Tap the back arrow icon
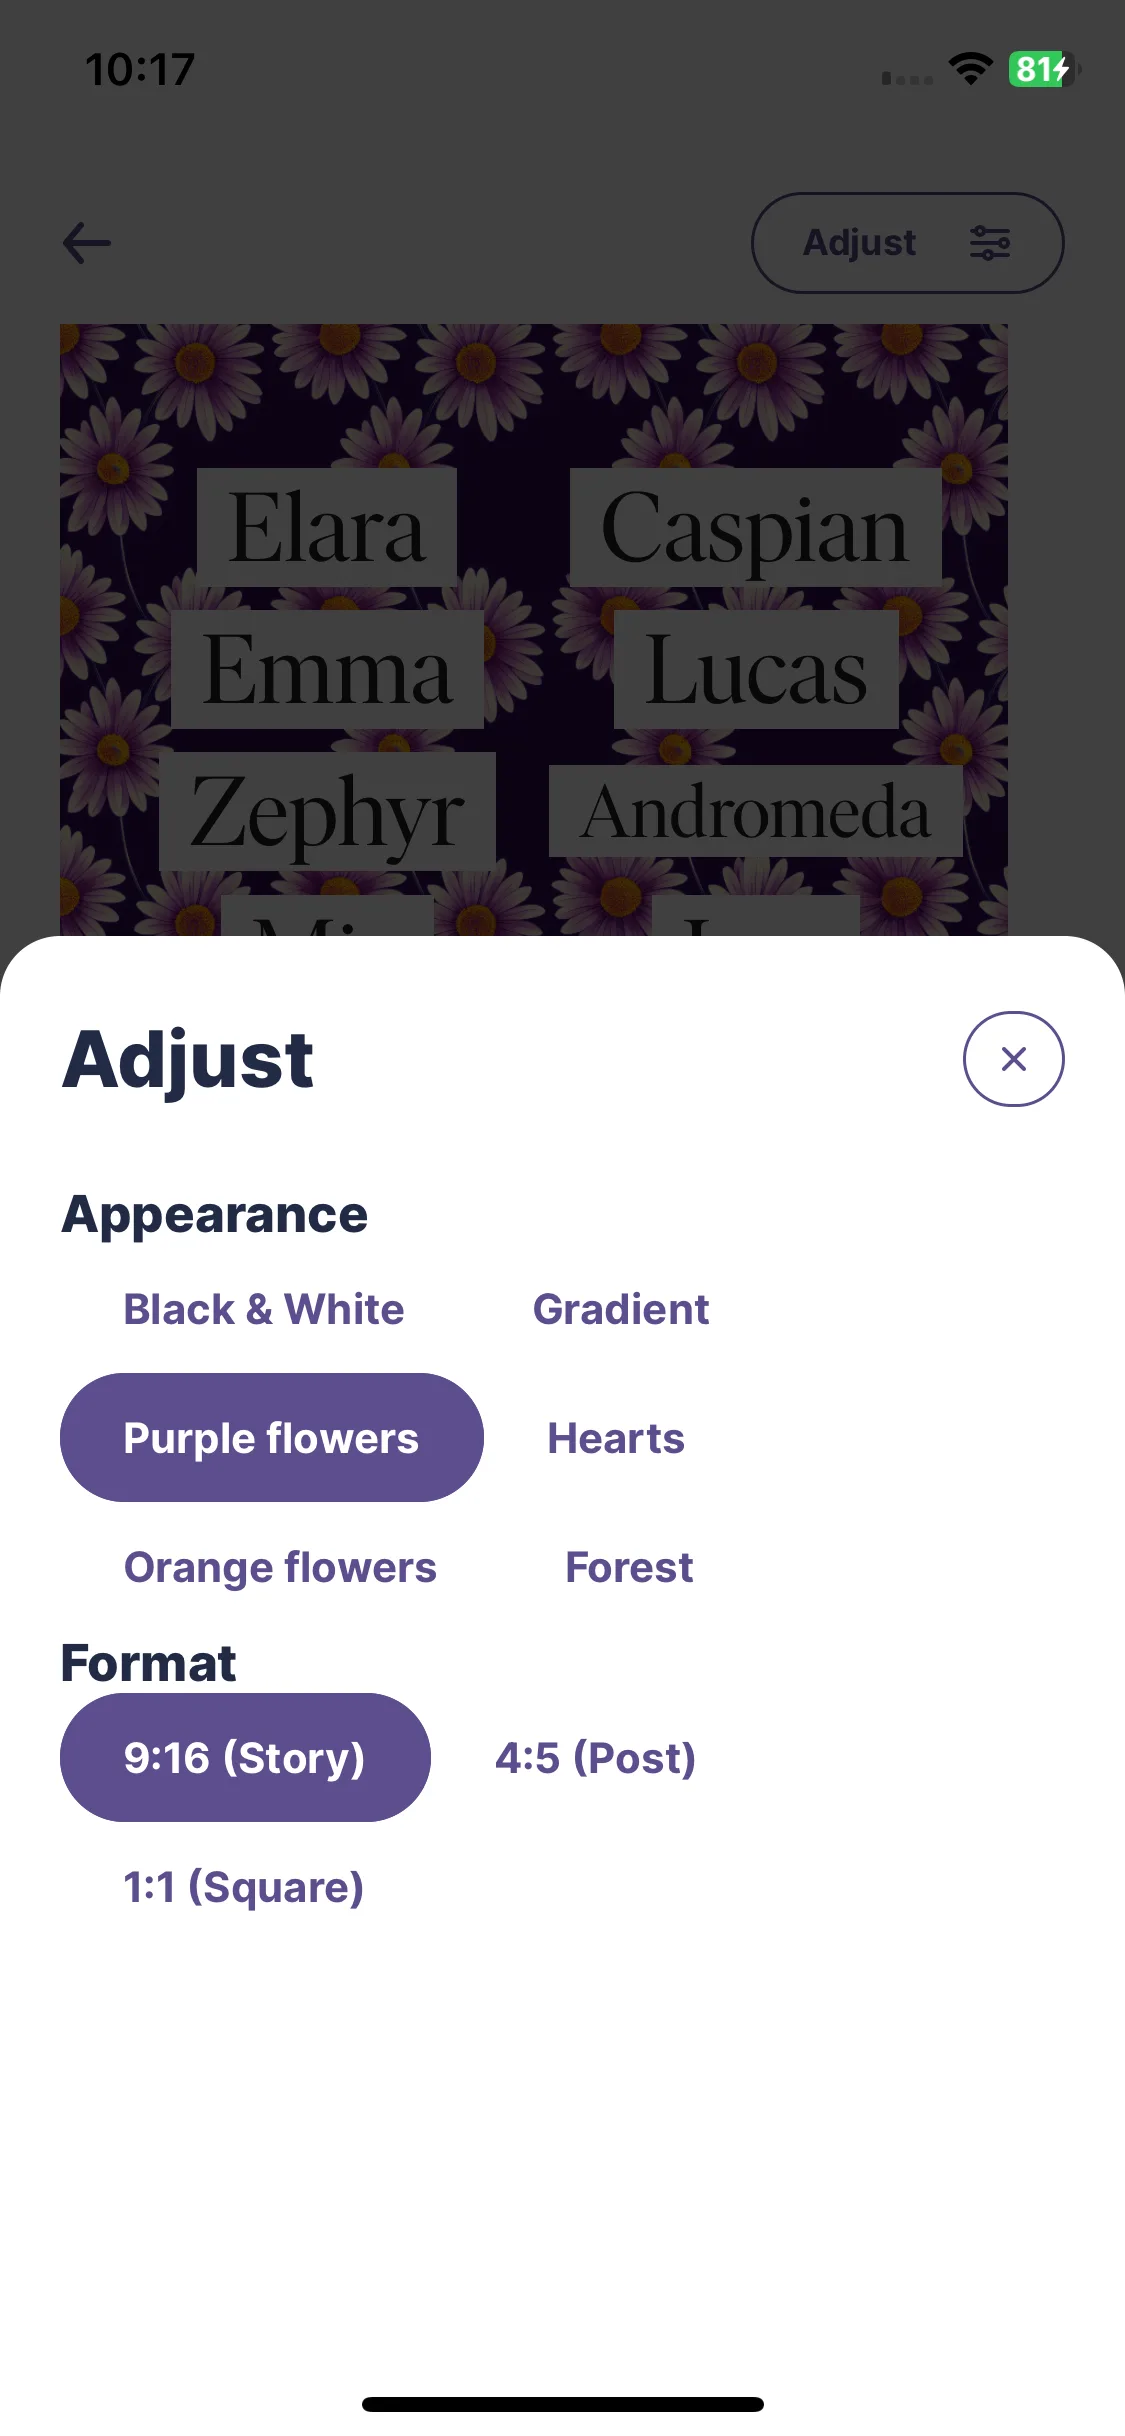1125x2436 pixels. (87, 243)
